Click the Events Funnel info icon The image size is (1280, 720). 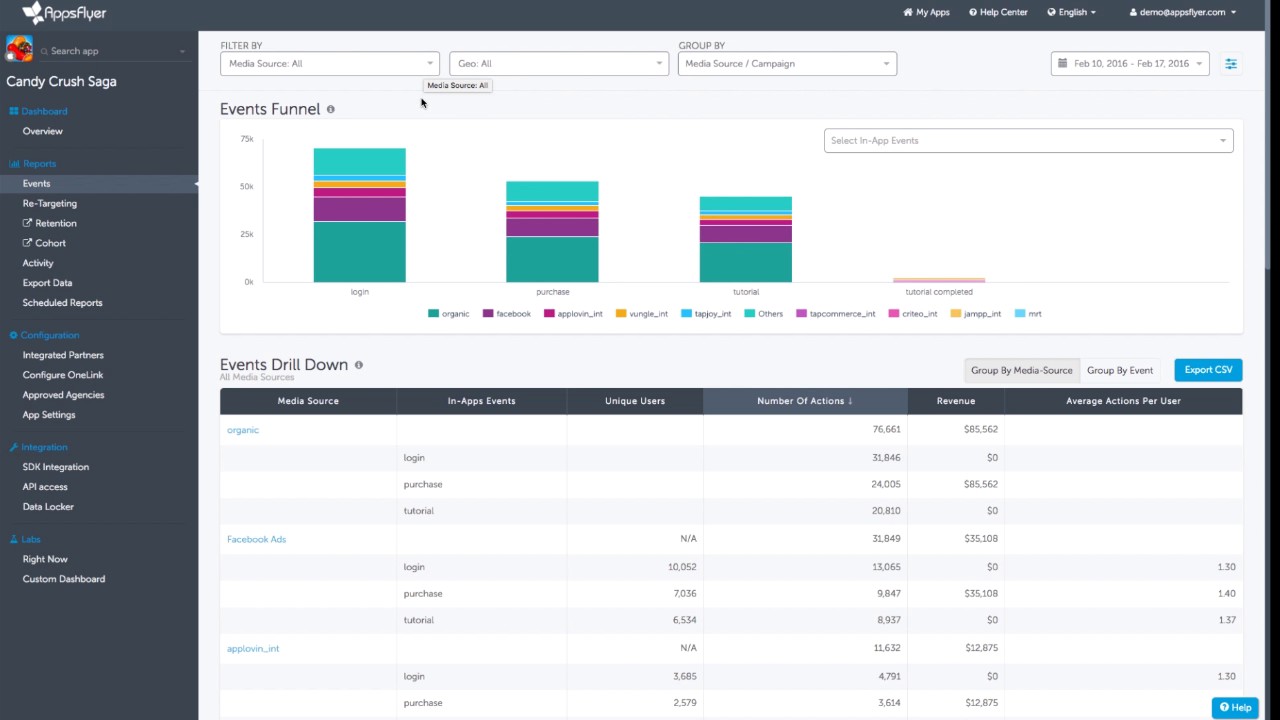point(330,109)
